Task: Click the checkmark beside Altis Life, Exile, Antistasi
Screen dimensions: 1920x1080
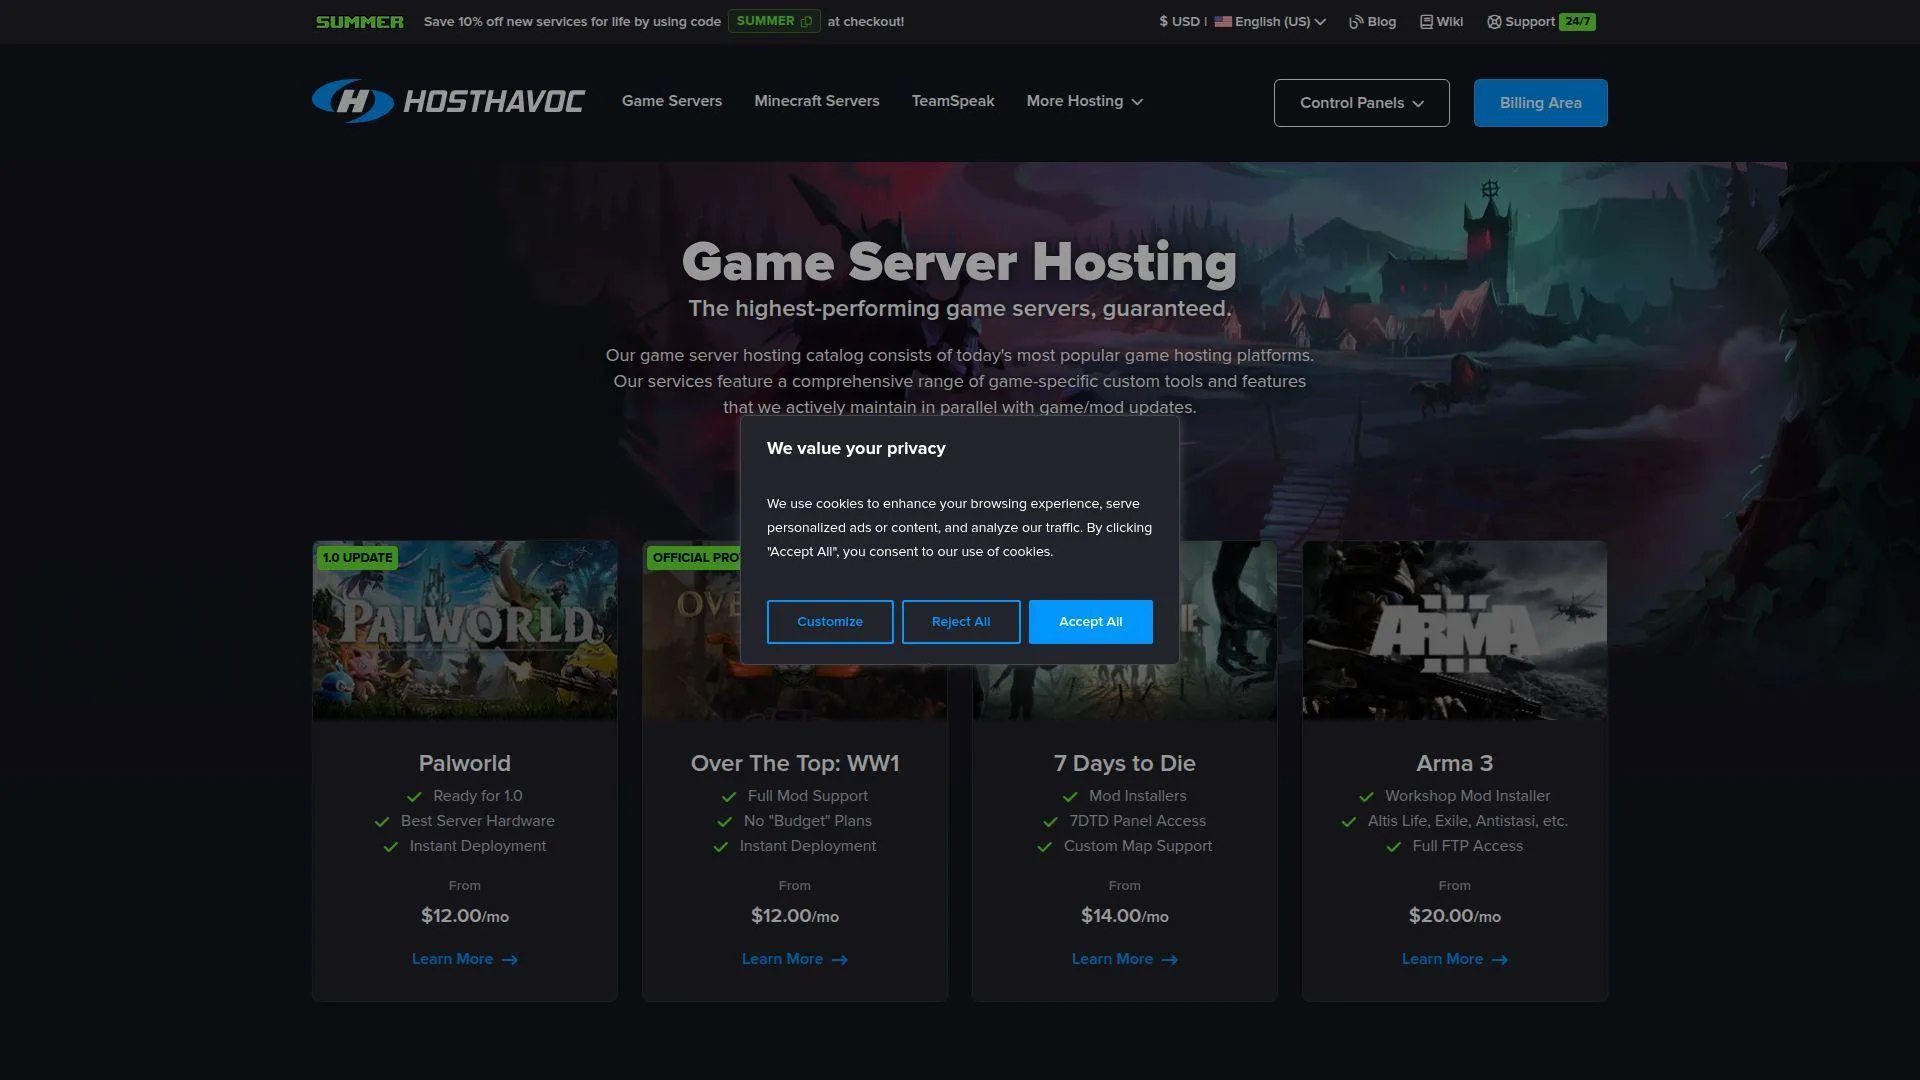Action: click(1349, 822)
